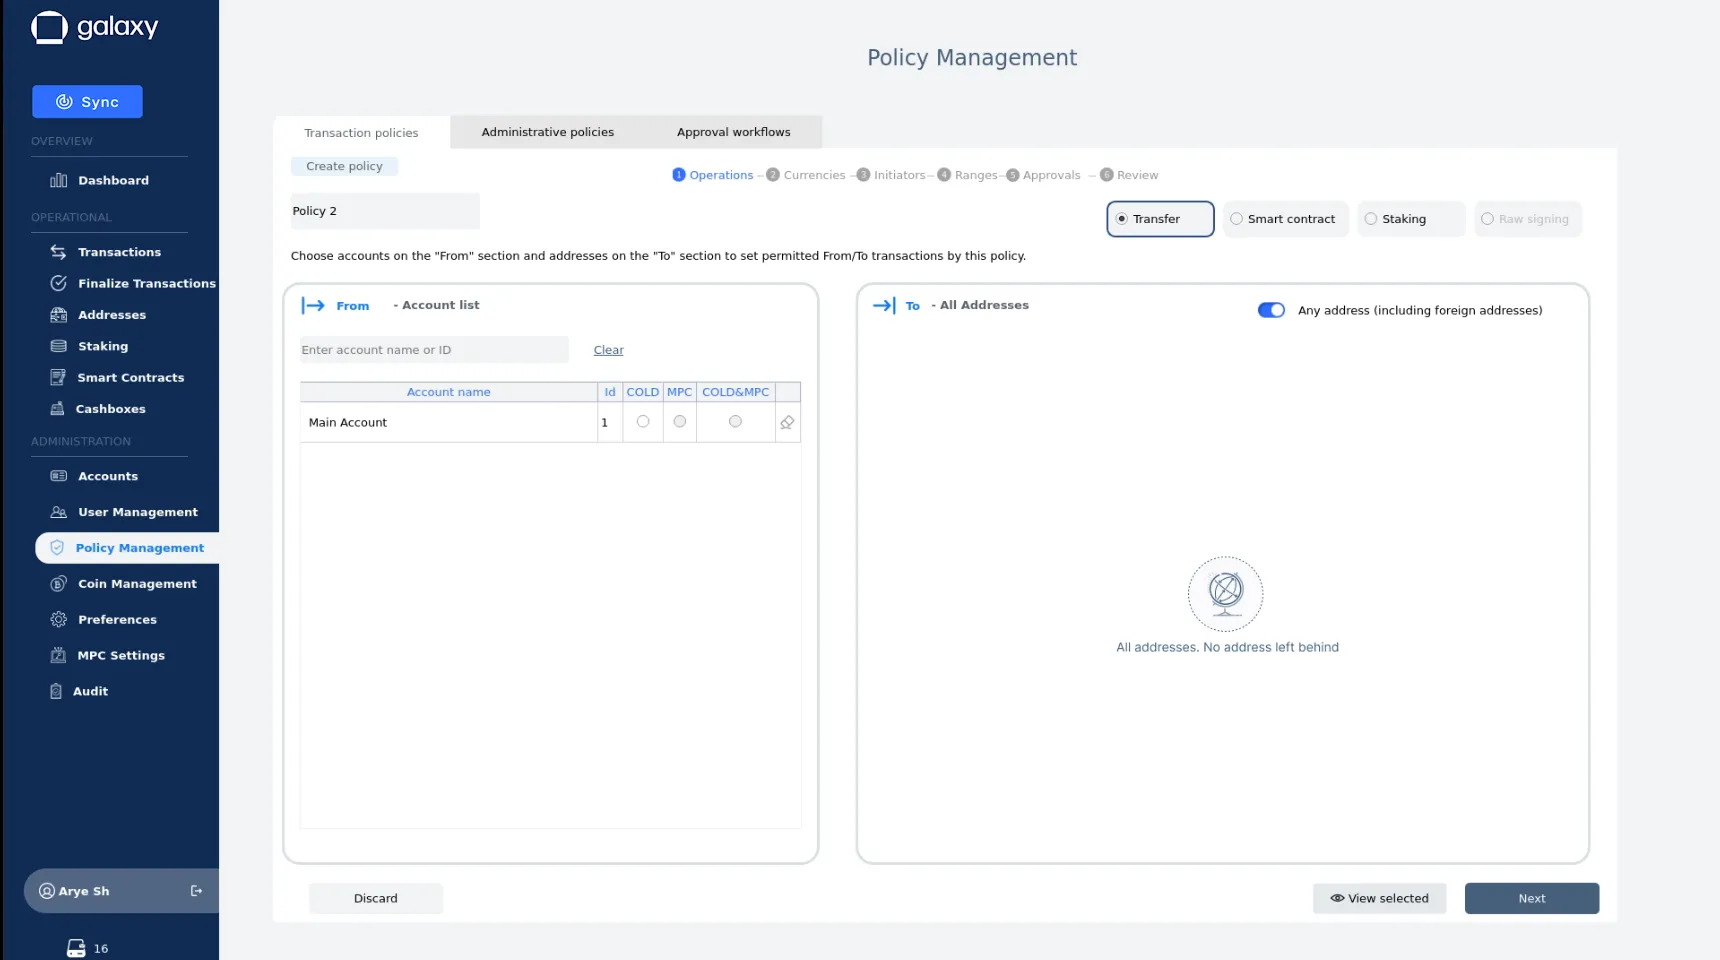Open Transactions via its arrows icon
Viewport: 1720px width, 960px height.
point(59,252)
